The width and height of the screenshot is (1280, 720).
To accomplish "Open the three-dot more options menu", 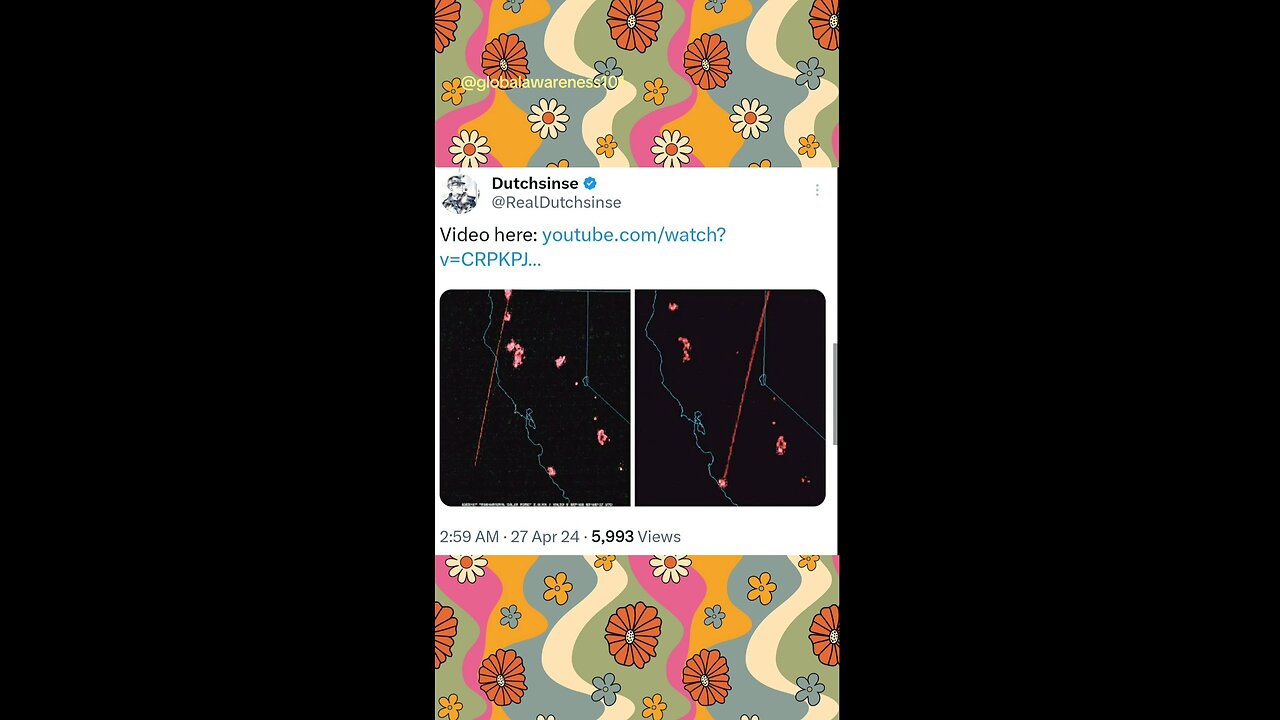I will pos(817,190).
